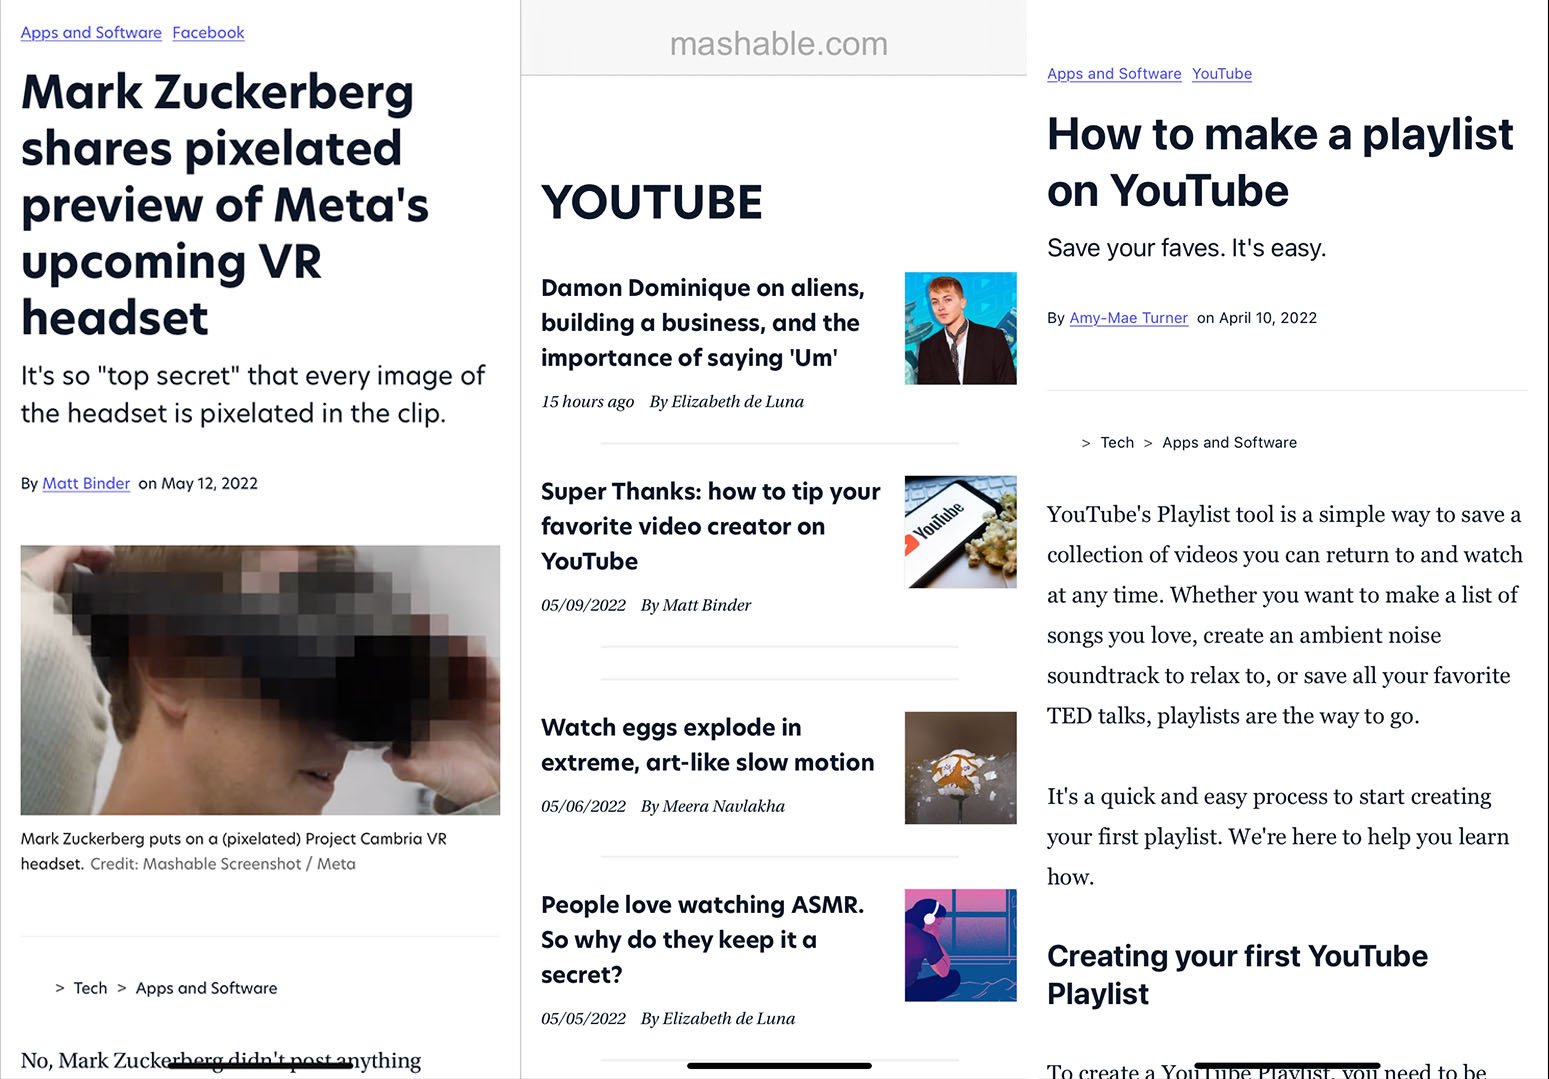Open author Matt Binder's profile link
Viewport: 1549px width, 1079px height.
coord(86,483)
